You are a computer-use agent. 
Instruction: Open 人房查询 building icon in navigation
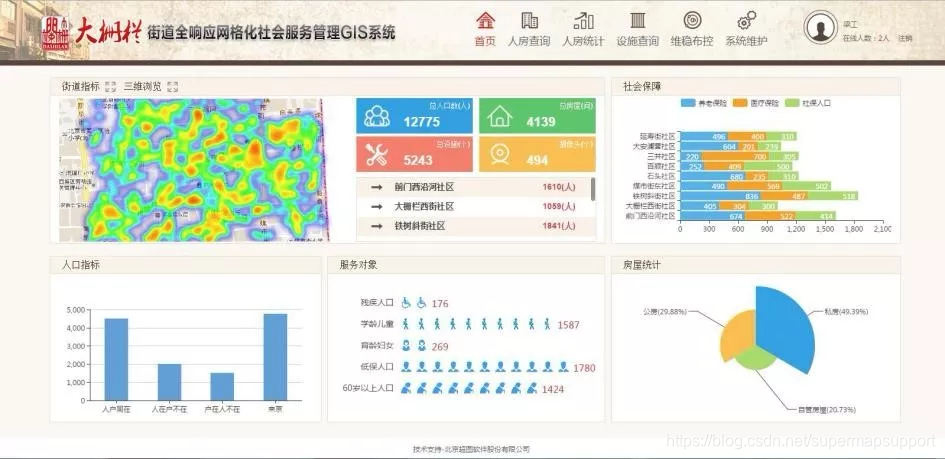(529, 20)
